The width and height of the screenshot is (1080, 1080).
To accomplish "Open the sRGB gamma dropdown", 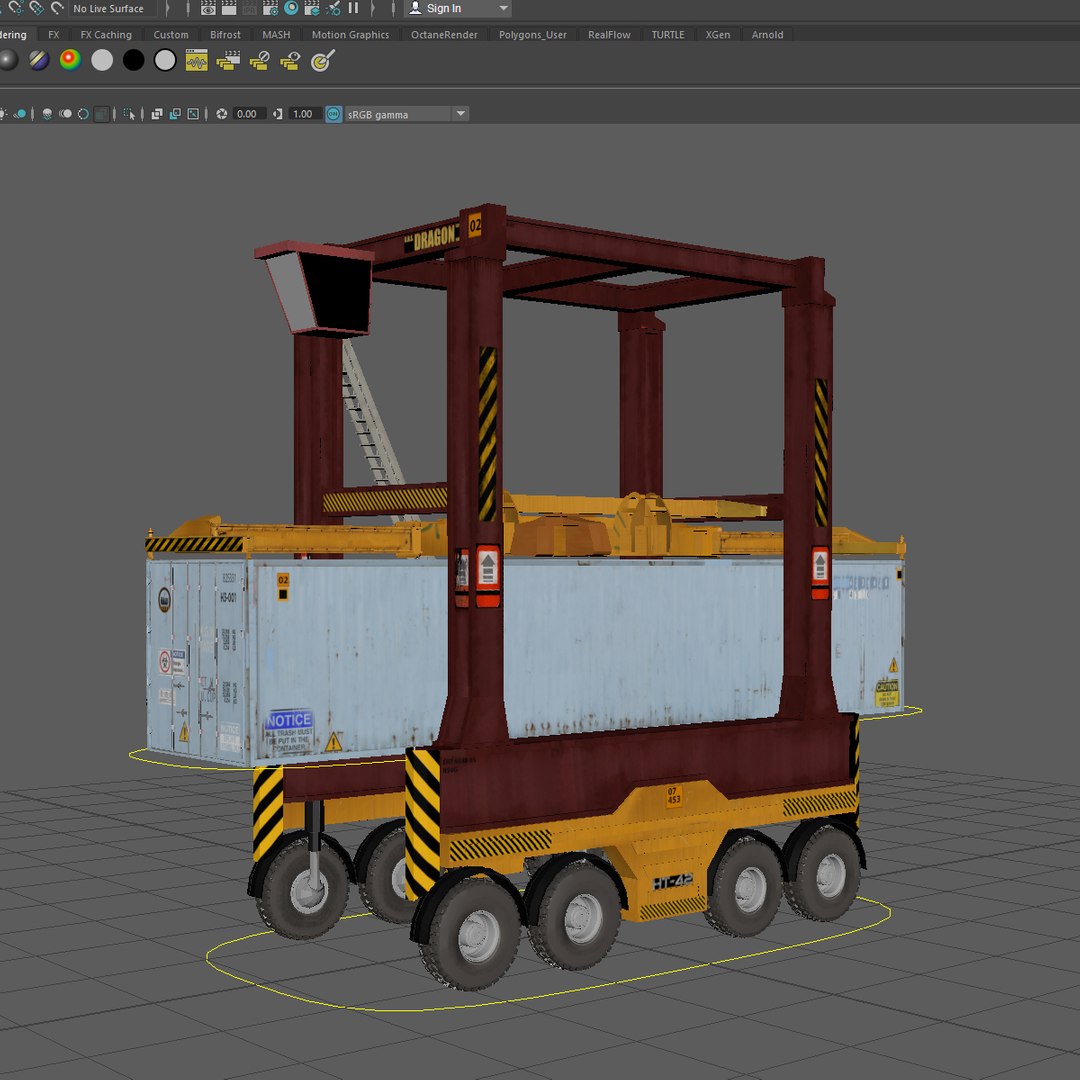I will (406, 114).
